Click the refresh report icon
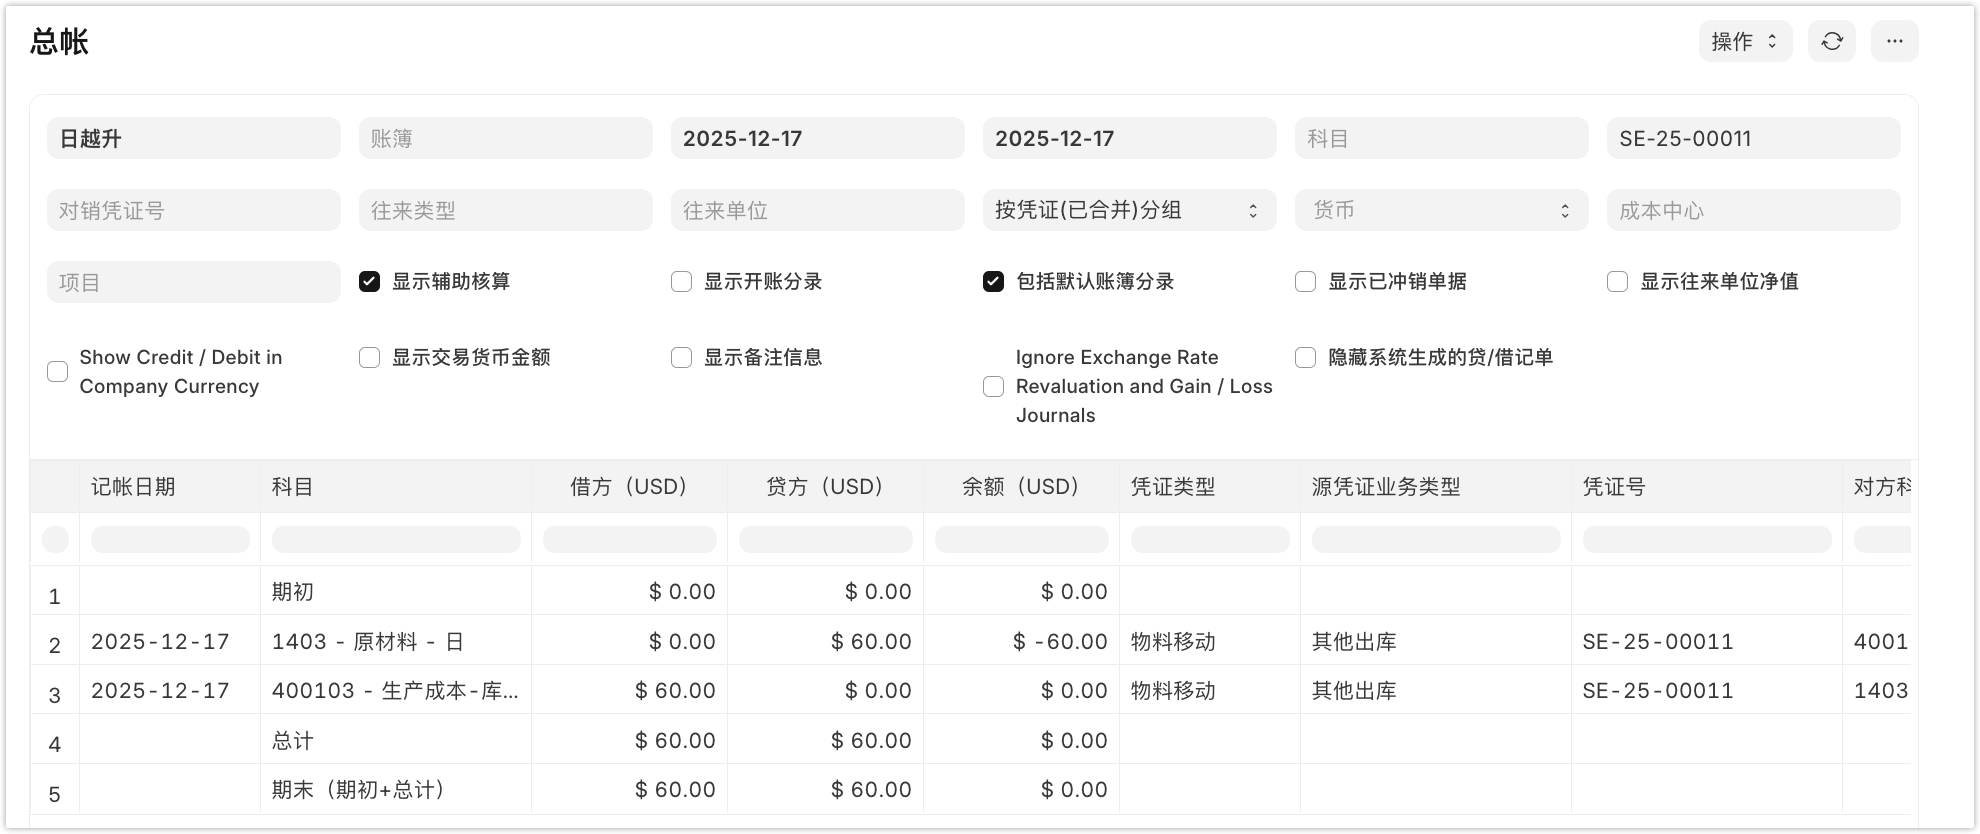Screen dimensions: 1980x834 point(1831,41)
